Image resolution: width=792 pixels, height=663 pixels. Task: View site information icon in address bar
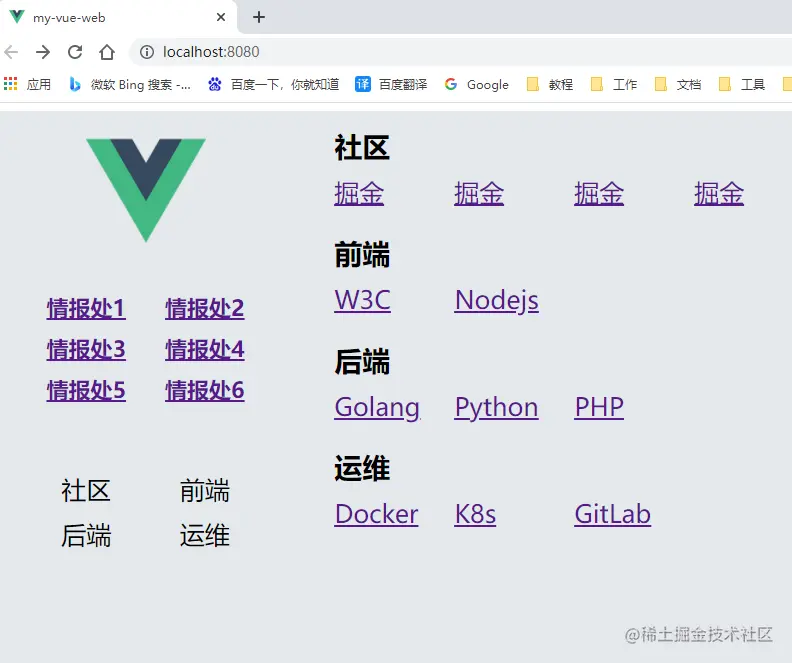pos(146,52)
